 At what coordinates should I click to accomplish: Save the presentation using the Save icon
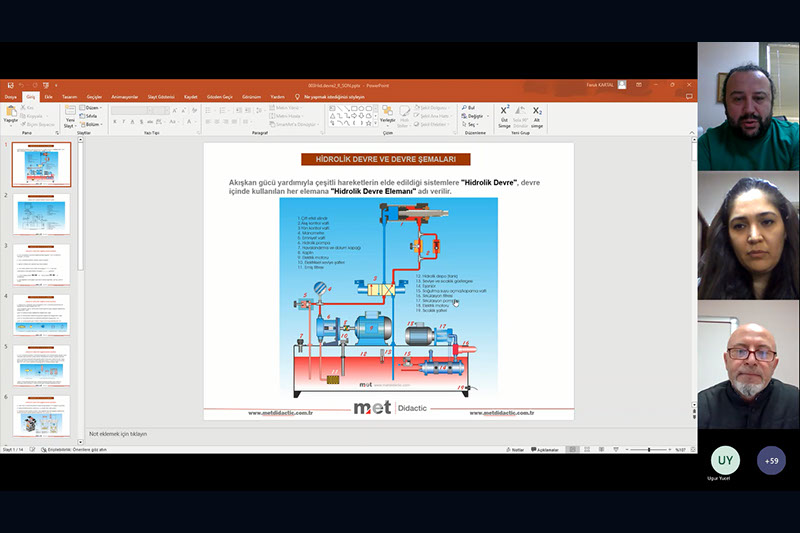click(x=8, y=85)
